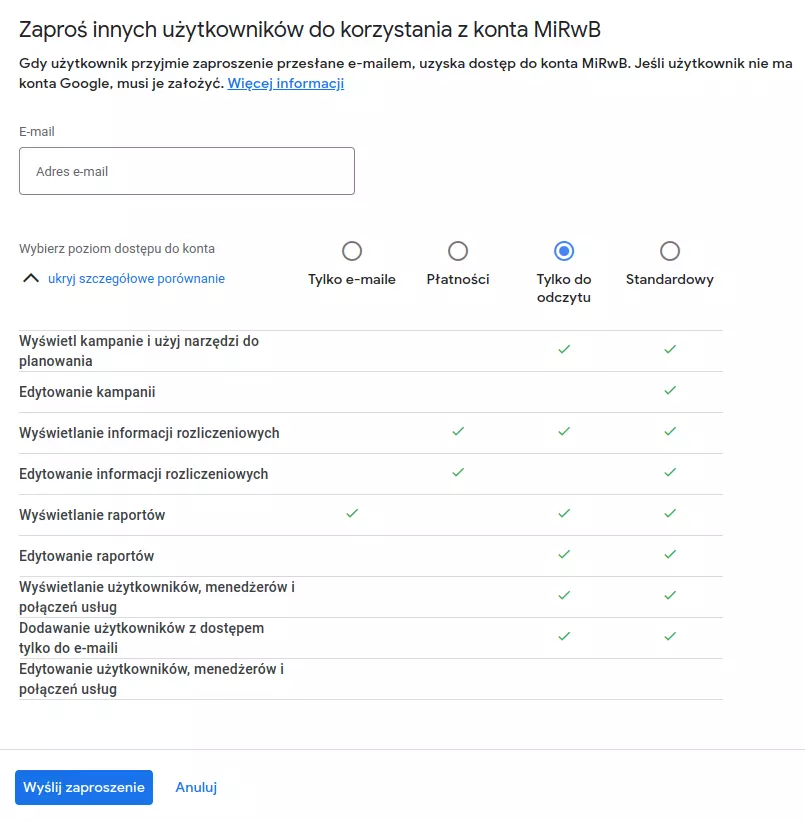This screenshot has height=821, width=805.
Task: Click the Tylko do odczytu checkmark for "Wyświetl kampanie"
Action: [x=564, y=350]
